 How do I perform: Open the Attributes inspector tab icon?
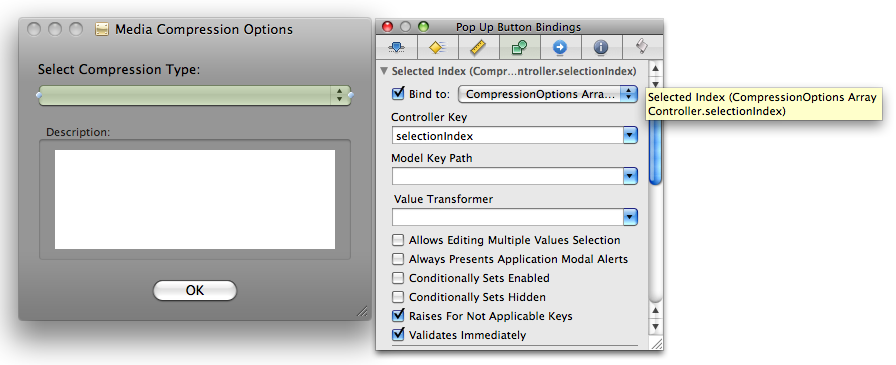pos(397,47)
